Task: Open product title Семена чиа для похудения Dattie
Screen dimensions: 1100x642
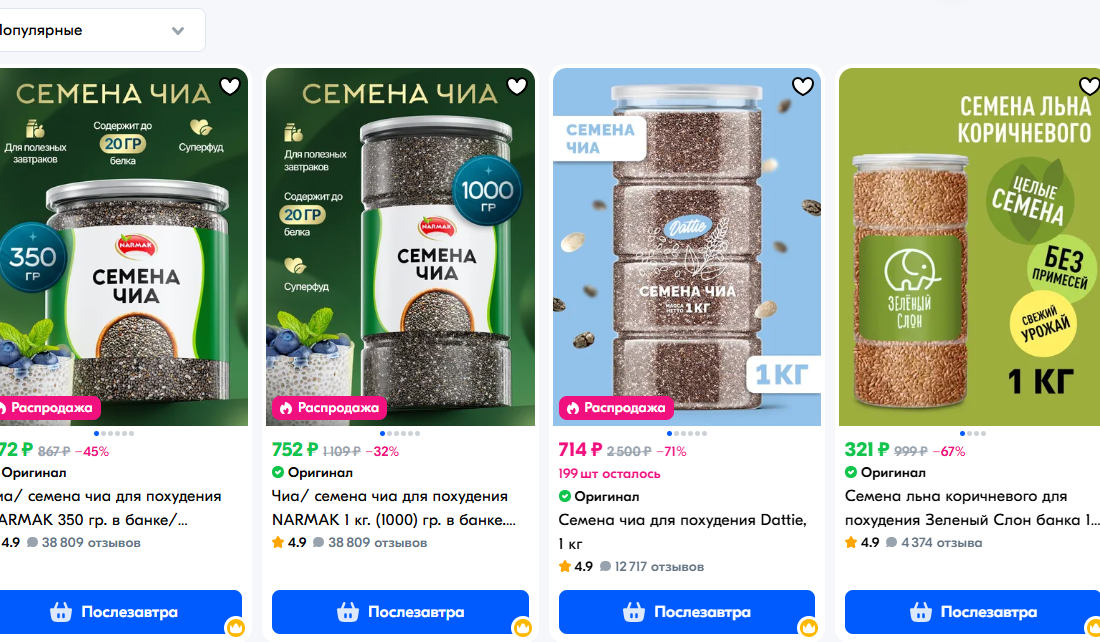Action: [x=683, y=531]
